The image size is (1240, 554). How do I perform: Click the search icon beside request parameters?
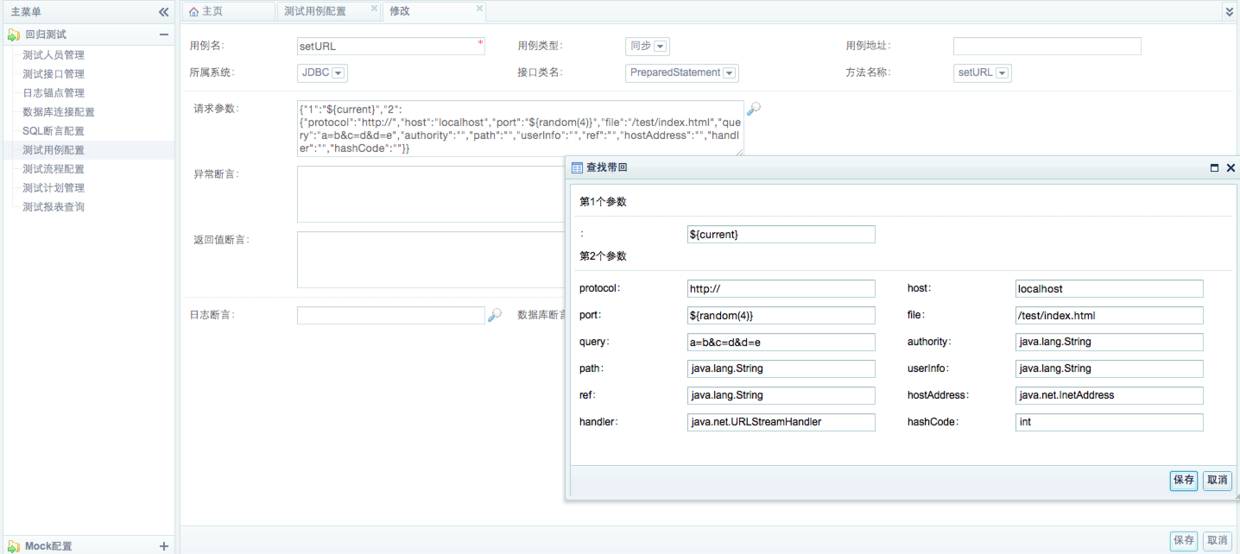coord(754,109)
